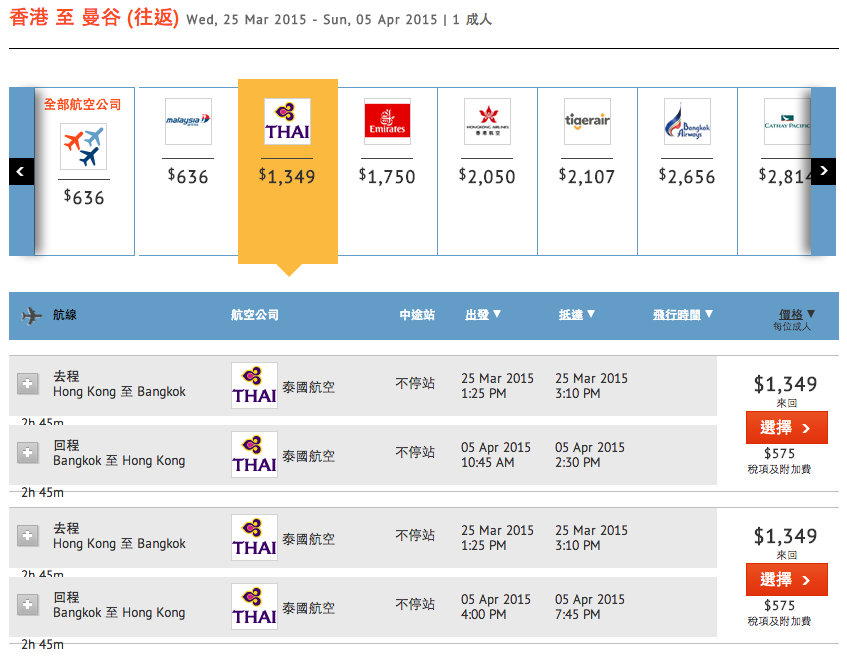Screen dimensions: 847x657
Task: Click THAI logo on 4:00 PM return flight
Action: tap(254, 606)
